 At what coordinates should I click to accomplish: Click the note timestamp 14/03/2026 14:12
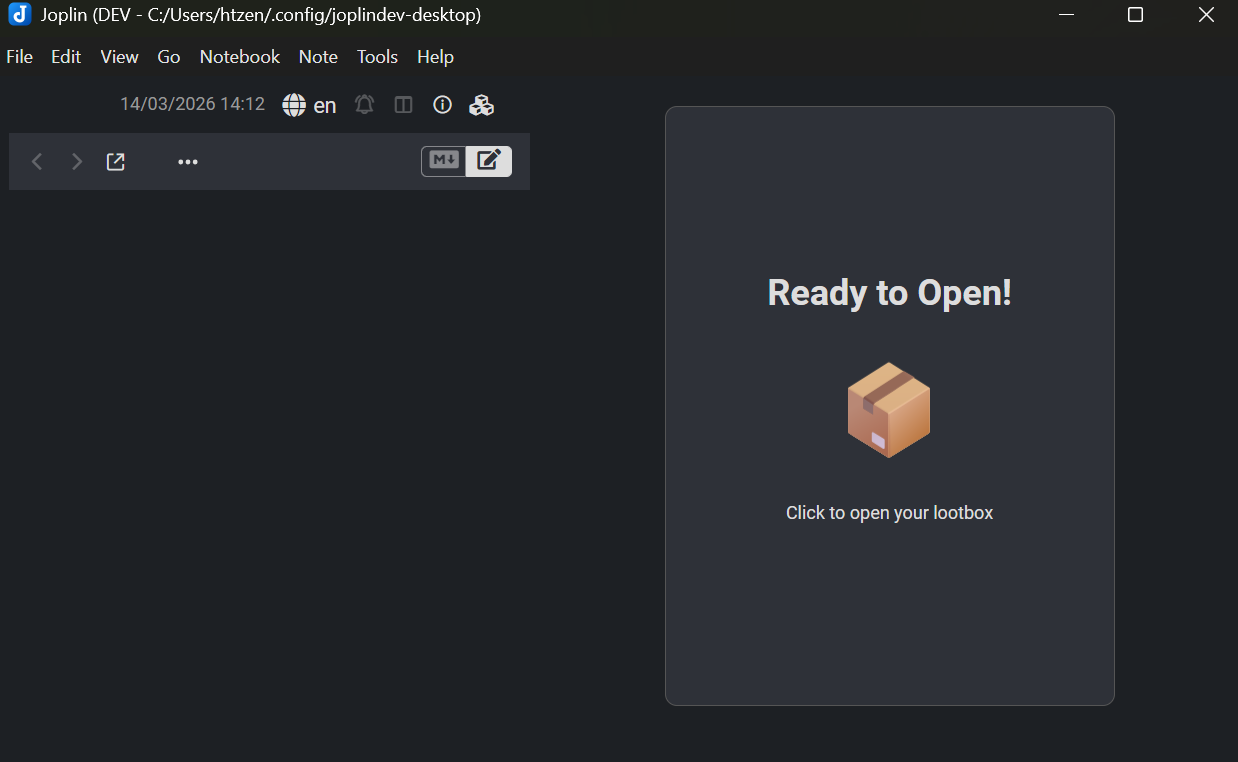(192, 104)
